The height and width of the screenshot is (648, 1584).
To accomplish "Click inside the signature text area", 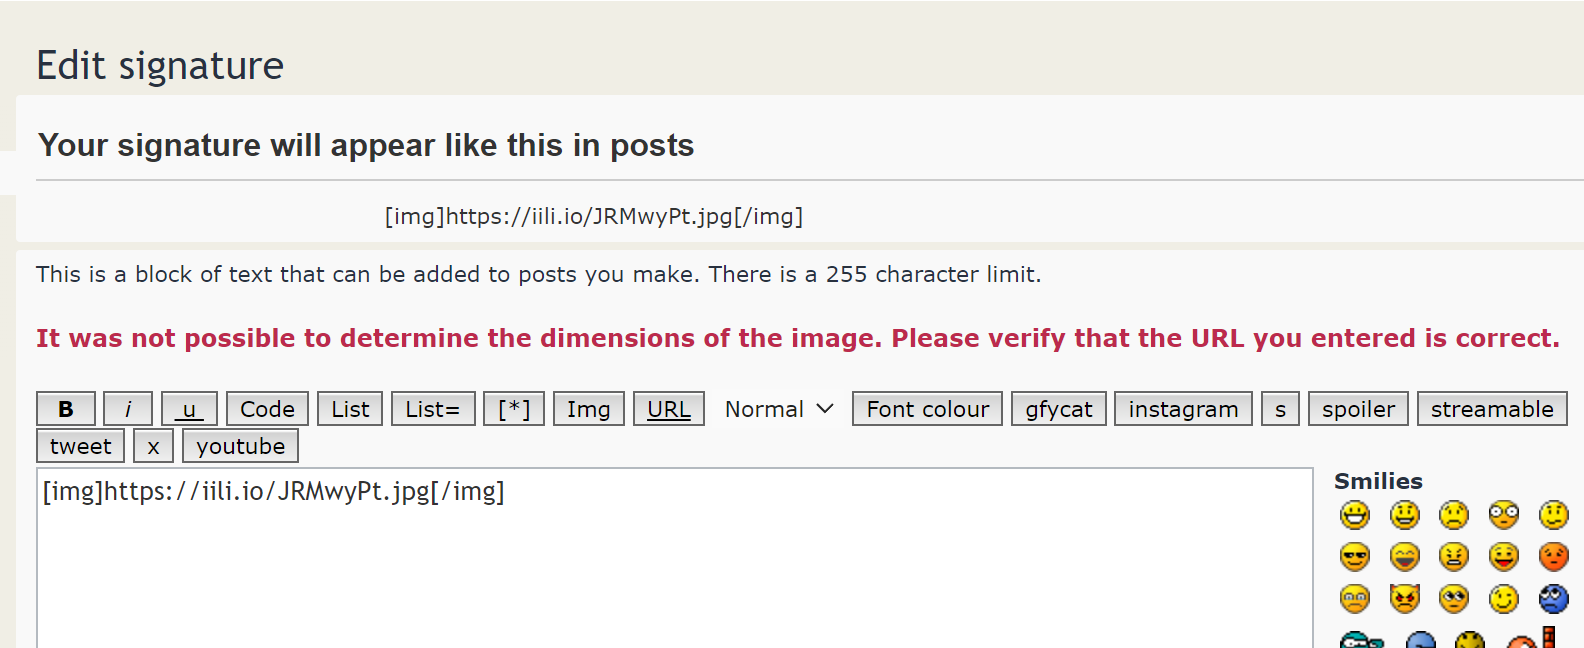I will [674, 570].
